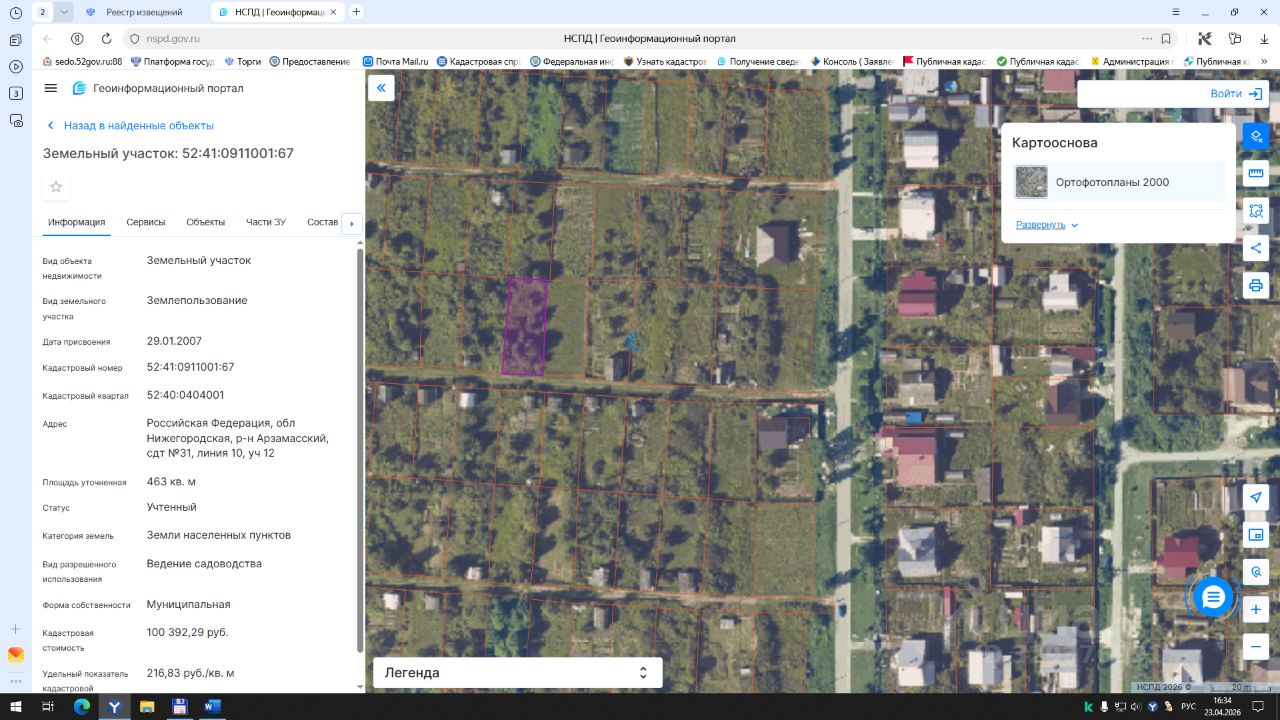The height and width of the screenshot is (720, 1280).
Task: Open the Администрация bookmark
Action: click(1131, 61)
